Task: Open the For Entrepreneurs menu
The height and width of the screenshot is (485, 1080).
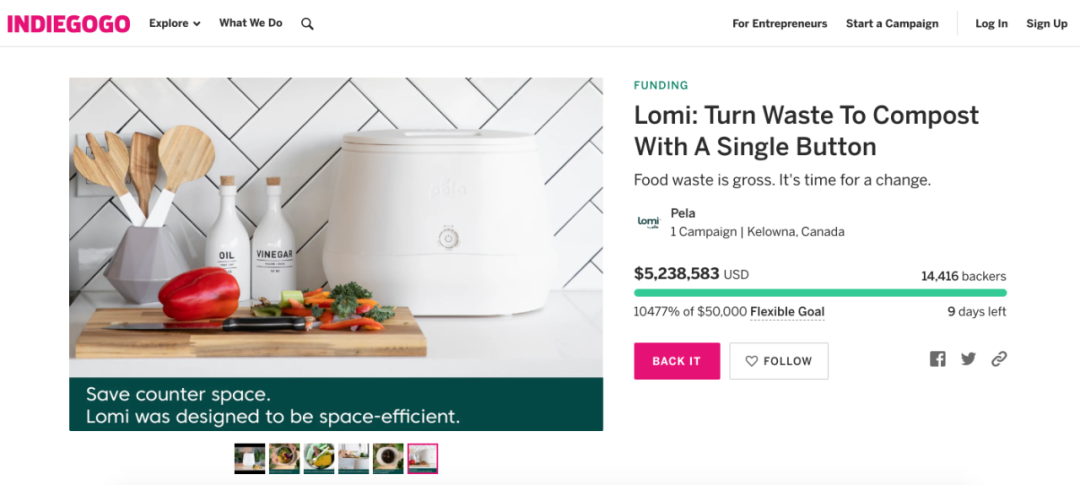Action: (779, 24)
